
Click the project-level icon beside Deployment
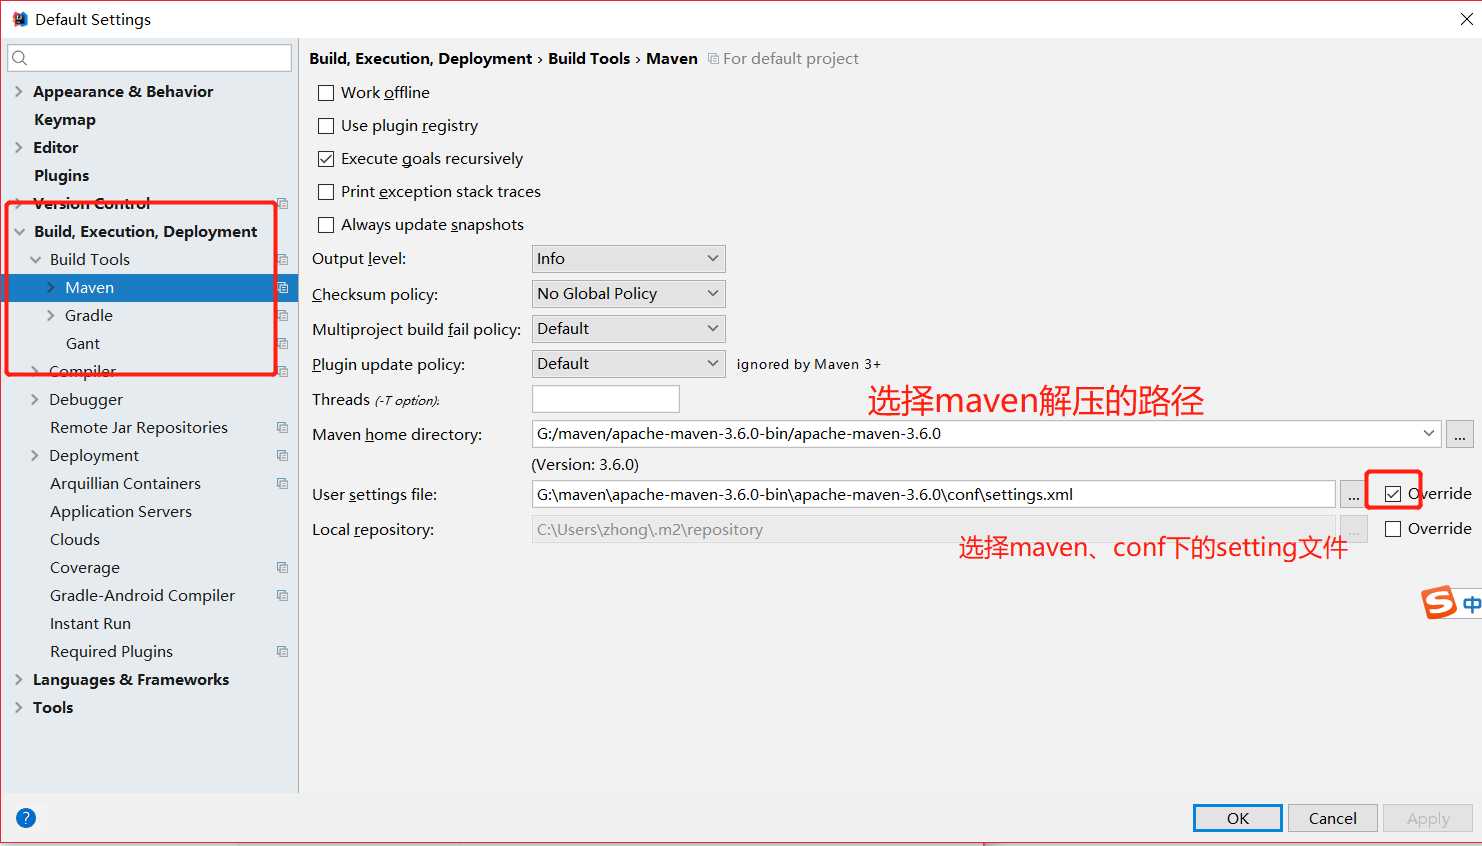[283, 456]
